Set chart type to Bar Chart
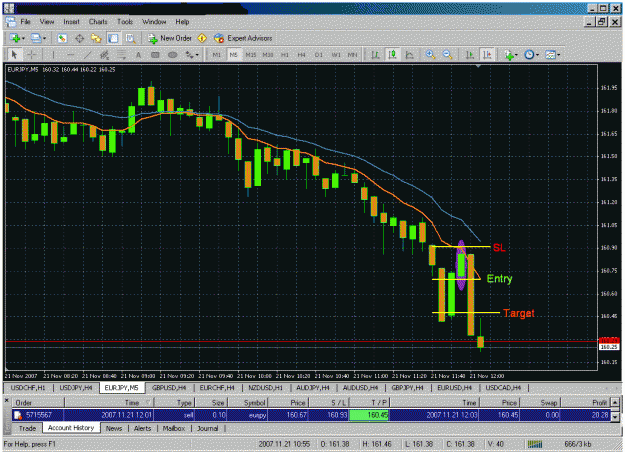The height and width of the screenshot is (452, 625). point(375,55)
